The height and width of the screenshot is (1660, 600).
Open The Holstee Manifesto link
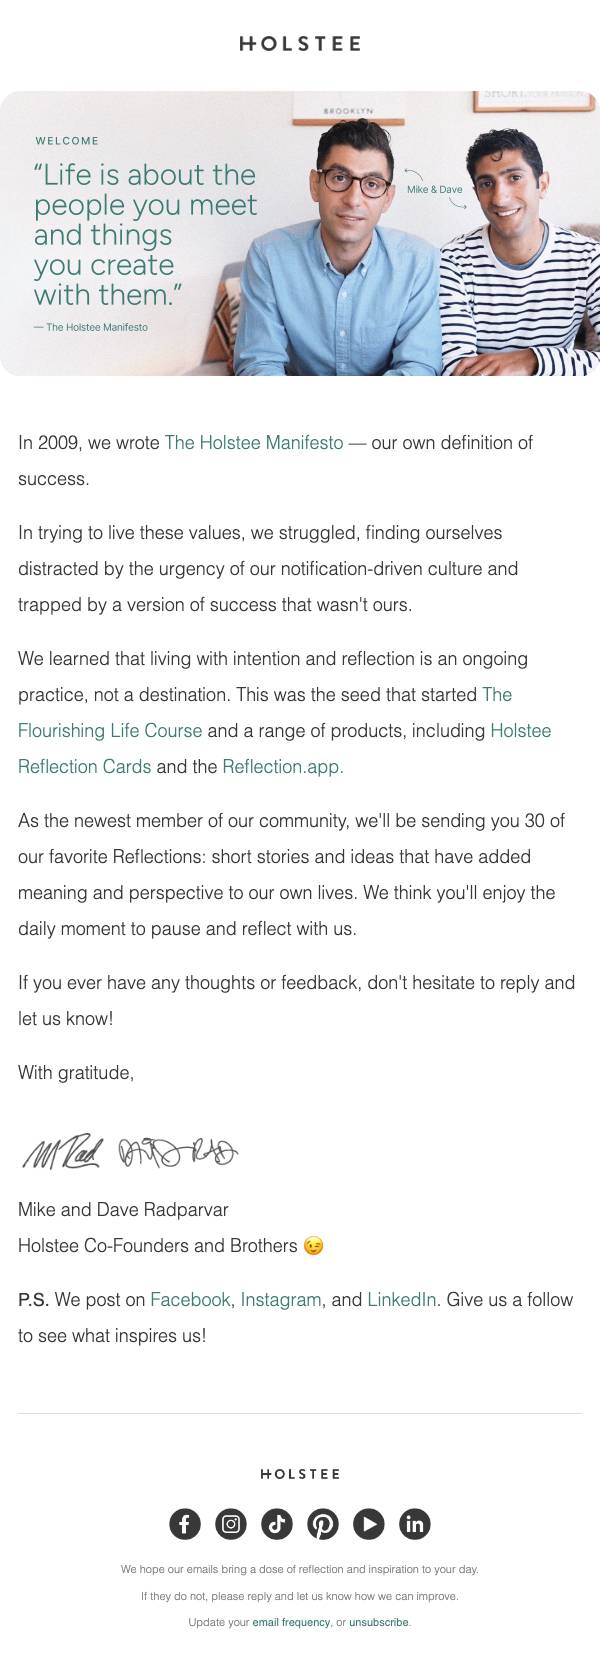pyautogui.click(x=254, y=442)
